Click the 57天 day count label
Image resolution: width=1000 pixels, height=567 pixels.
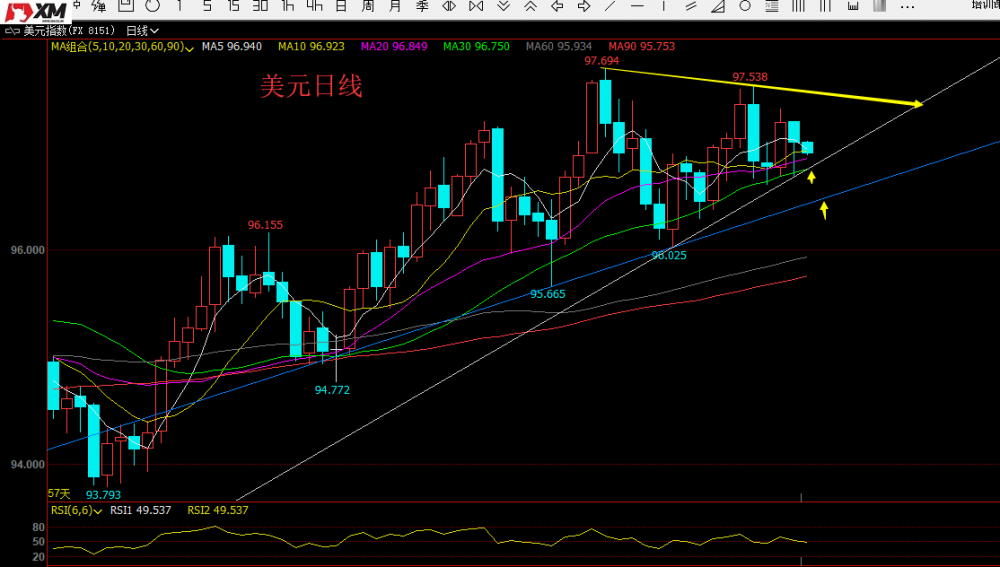click(59, 494)
